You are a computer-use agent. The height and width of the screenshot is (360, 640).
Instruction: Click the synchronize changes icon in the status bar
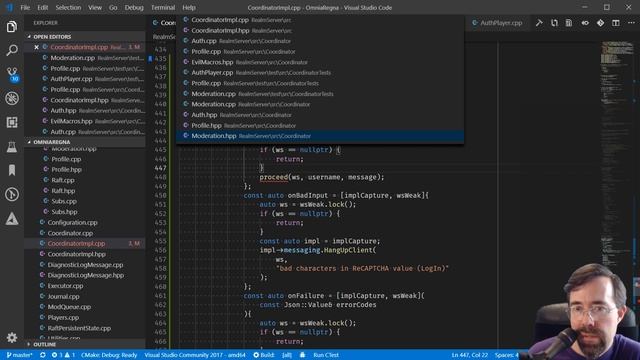pyautogui.click(x=42, y=355)
